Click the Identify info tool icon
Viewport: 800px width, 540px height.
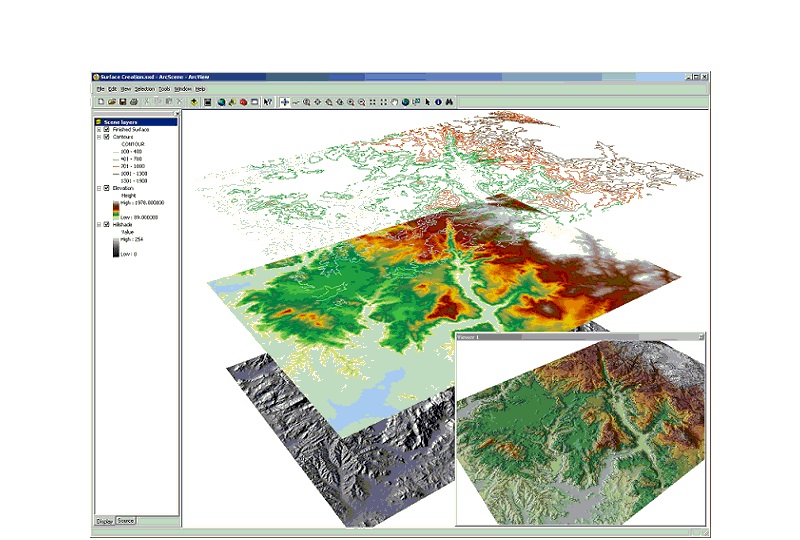(438, 102)
